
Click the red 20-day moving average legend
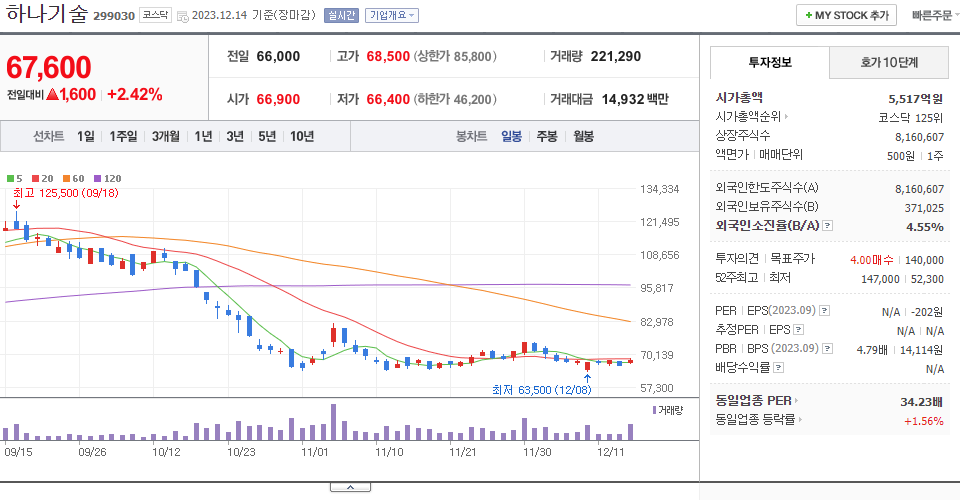pyautogui.click(x=43, y=179)
